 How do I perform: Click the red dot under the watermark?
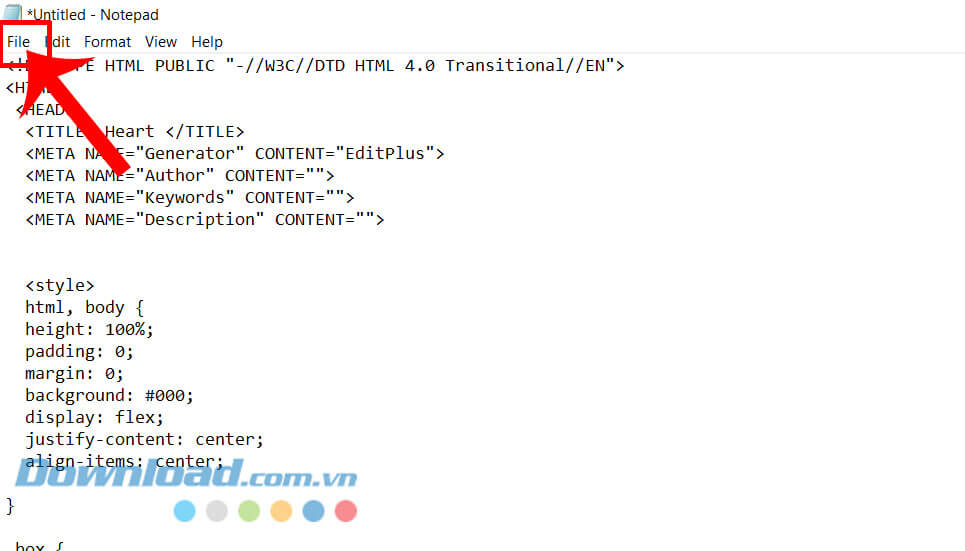tap(345, 511)
